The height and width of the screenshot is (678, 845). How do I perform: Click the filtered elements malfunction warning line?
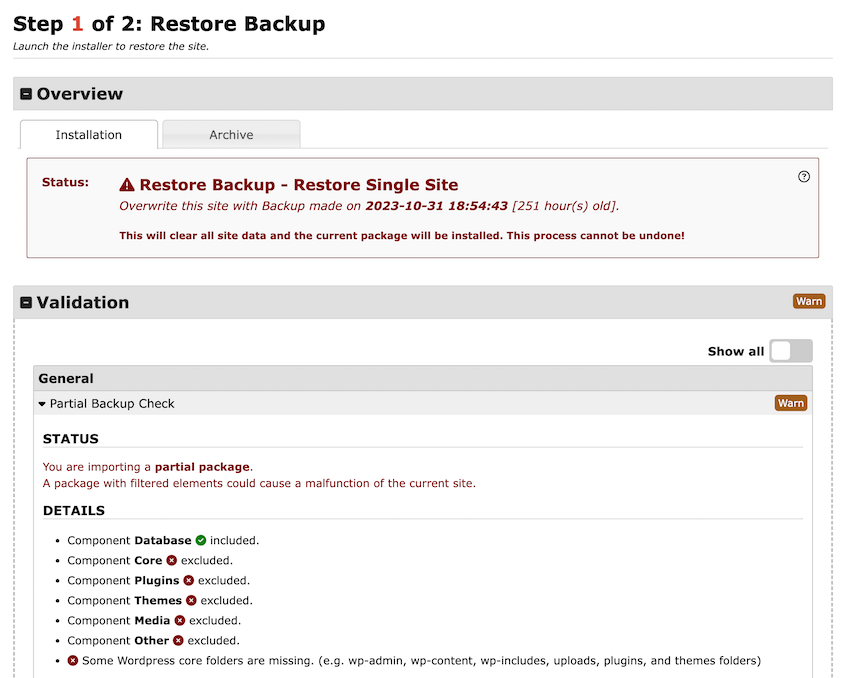click(259, 483)
